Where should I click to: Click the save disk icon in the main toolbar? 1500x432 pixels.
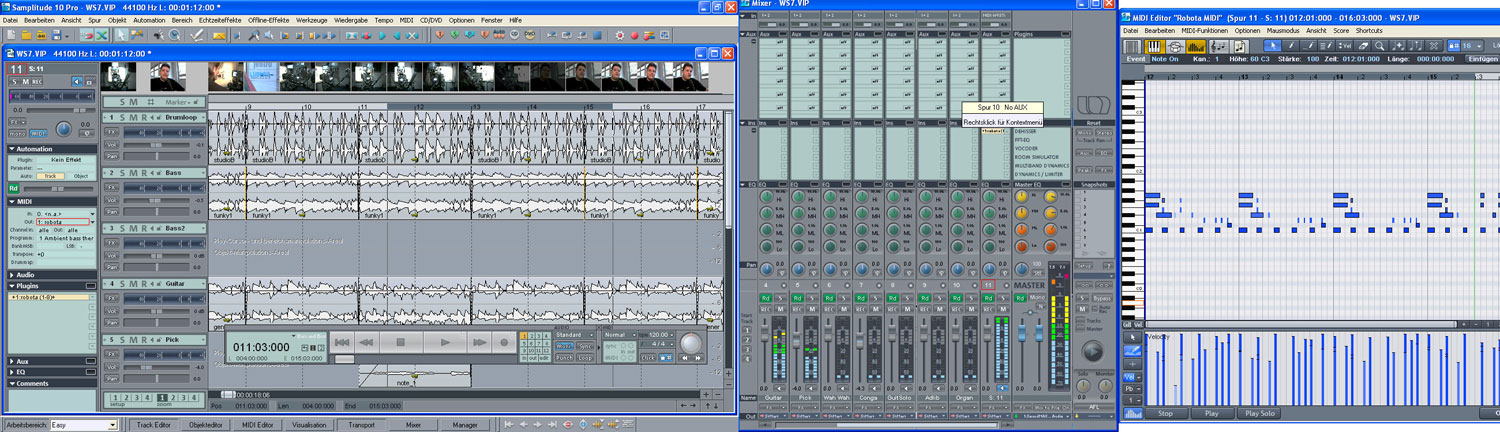click(x=56, y=35)
